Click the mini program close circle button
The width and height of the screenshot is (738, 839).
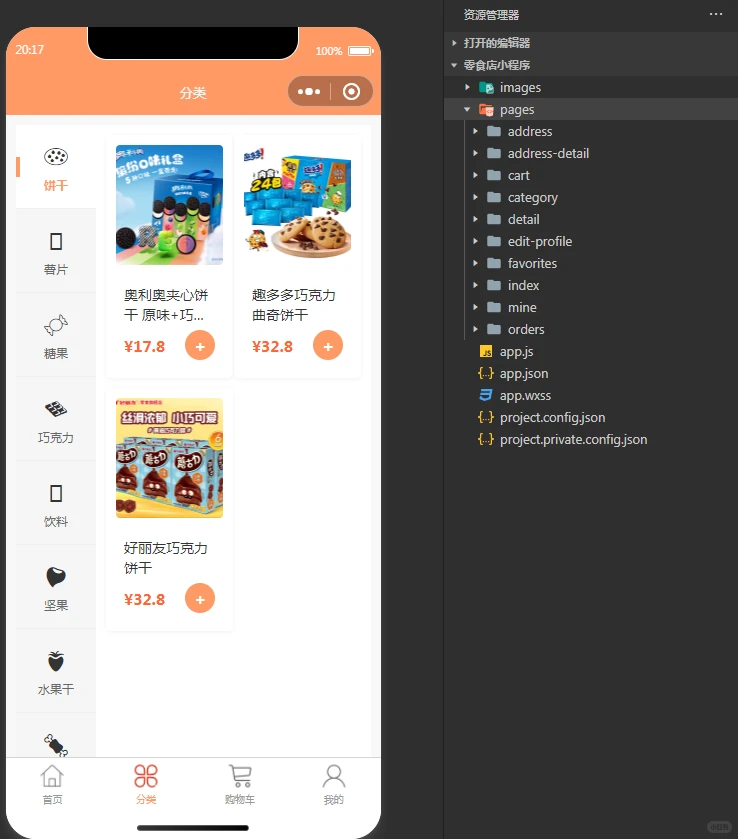pos(352,91)
